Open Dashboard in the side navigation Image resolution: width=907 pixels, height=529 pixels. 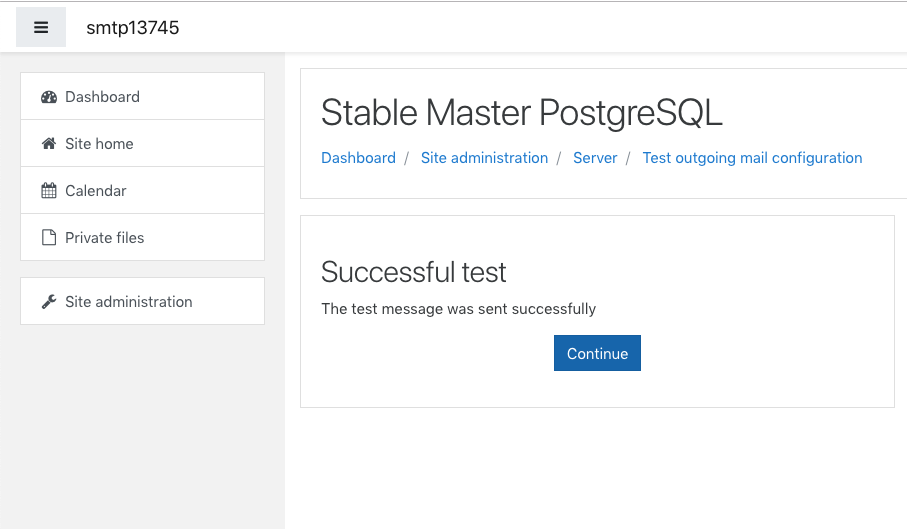[142, 97]
